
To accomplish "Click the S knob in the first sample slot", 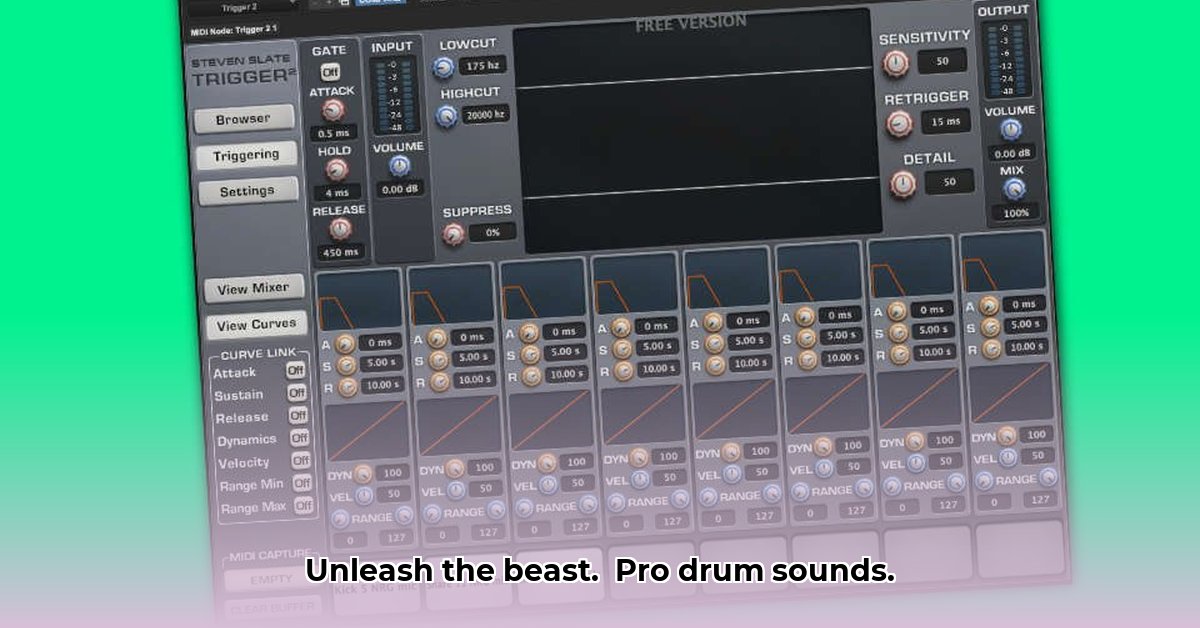I will [x=346, y=365].
